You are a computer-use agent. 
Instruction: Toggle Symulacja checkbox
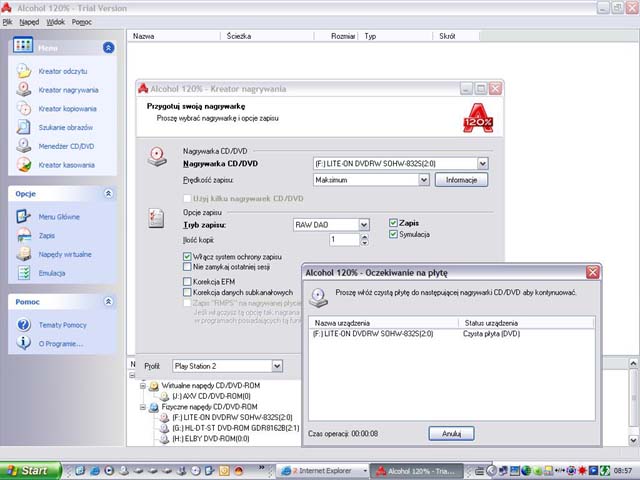click(x=393, y=234)
